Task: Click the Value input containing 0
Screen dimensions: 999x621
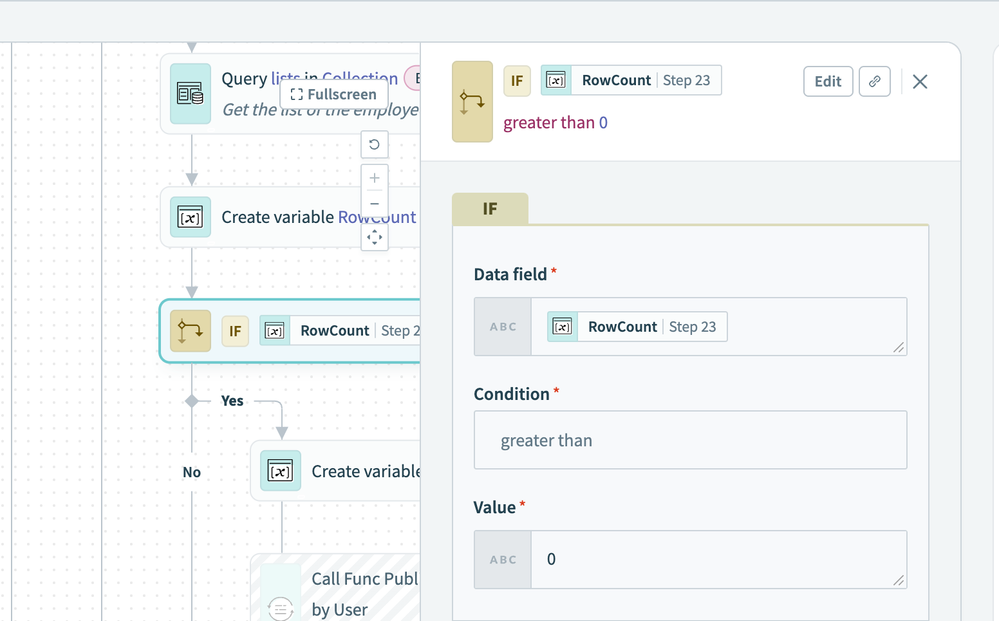Action: click(715, 560)
